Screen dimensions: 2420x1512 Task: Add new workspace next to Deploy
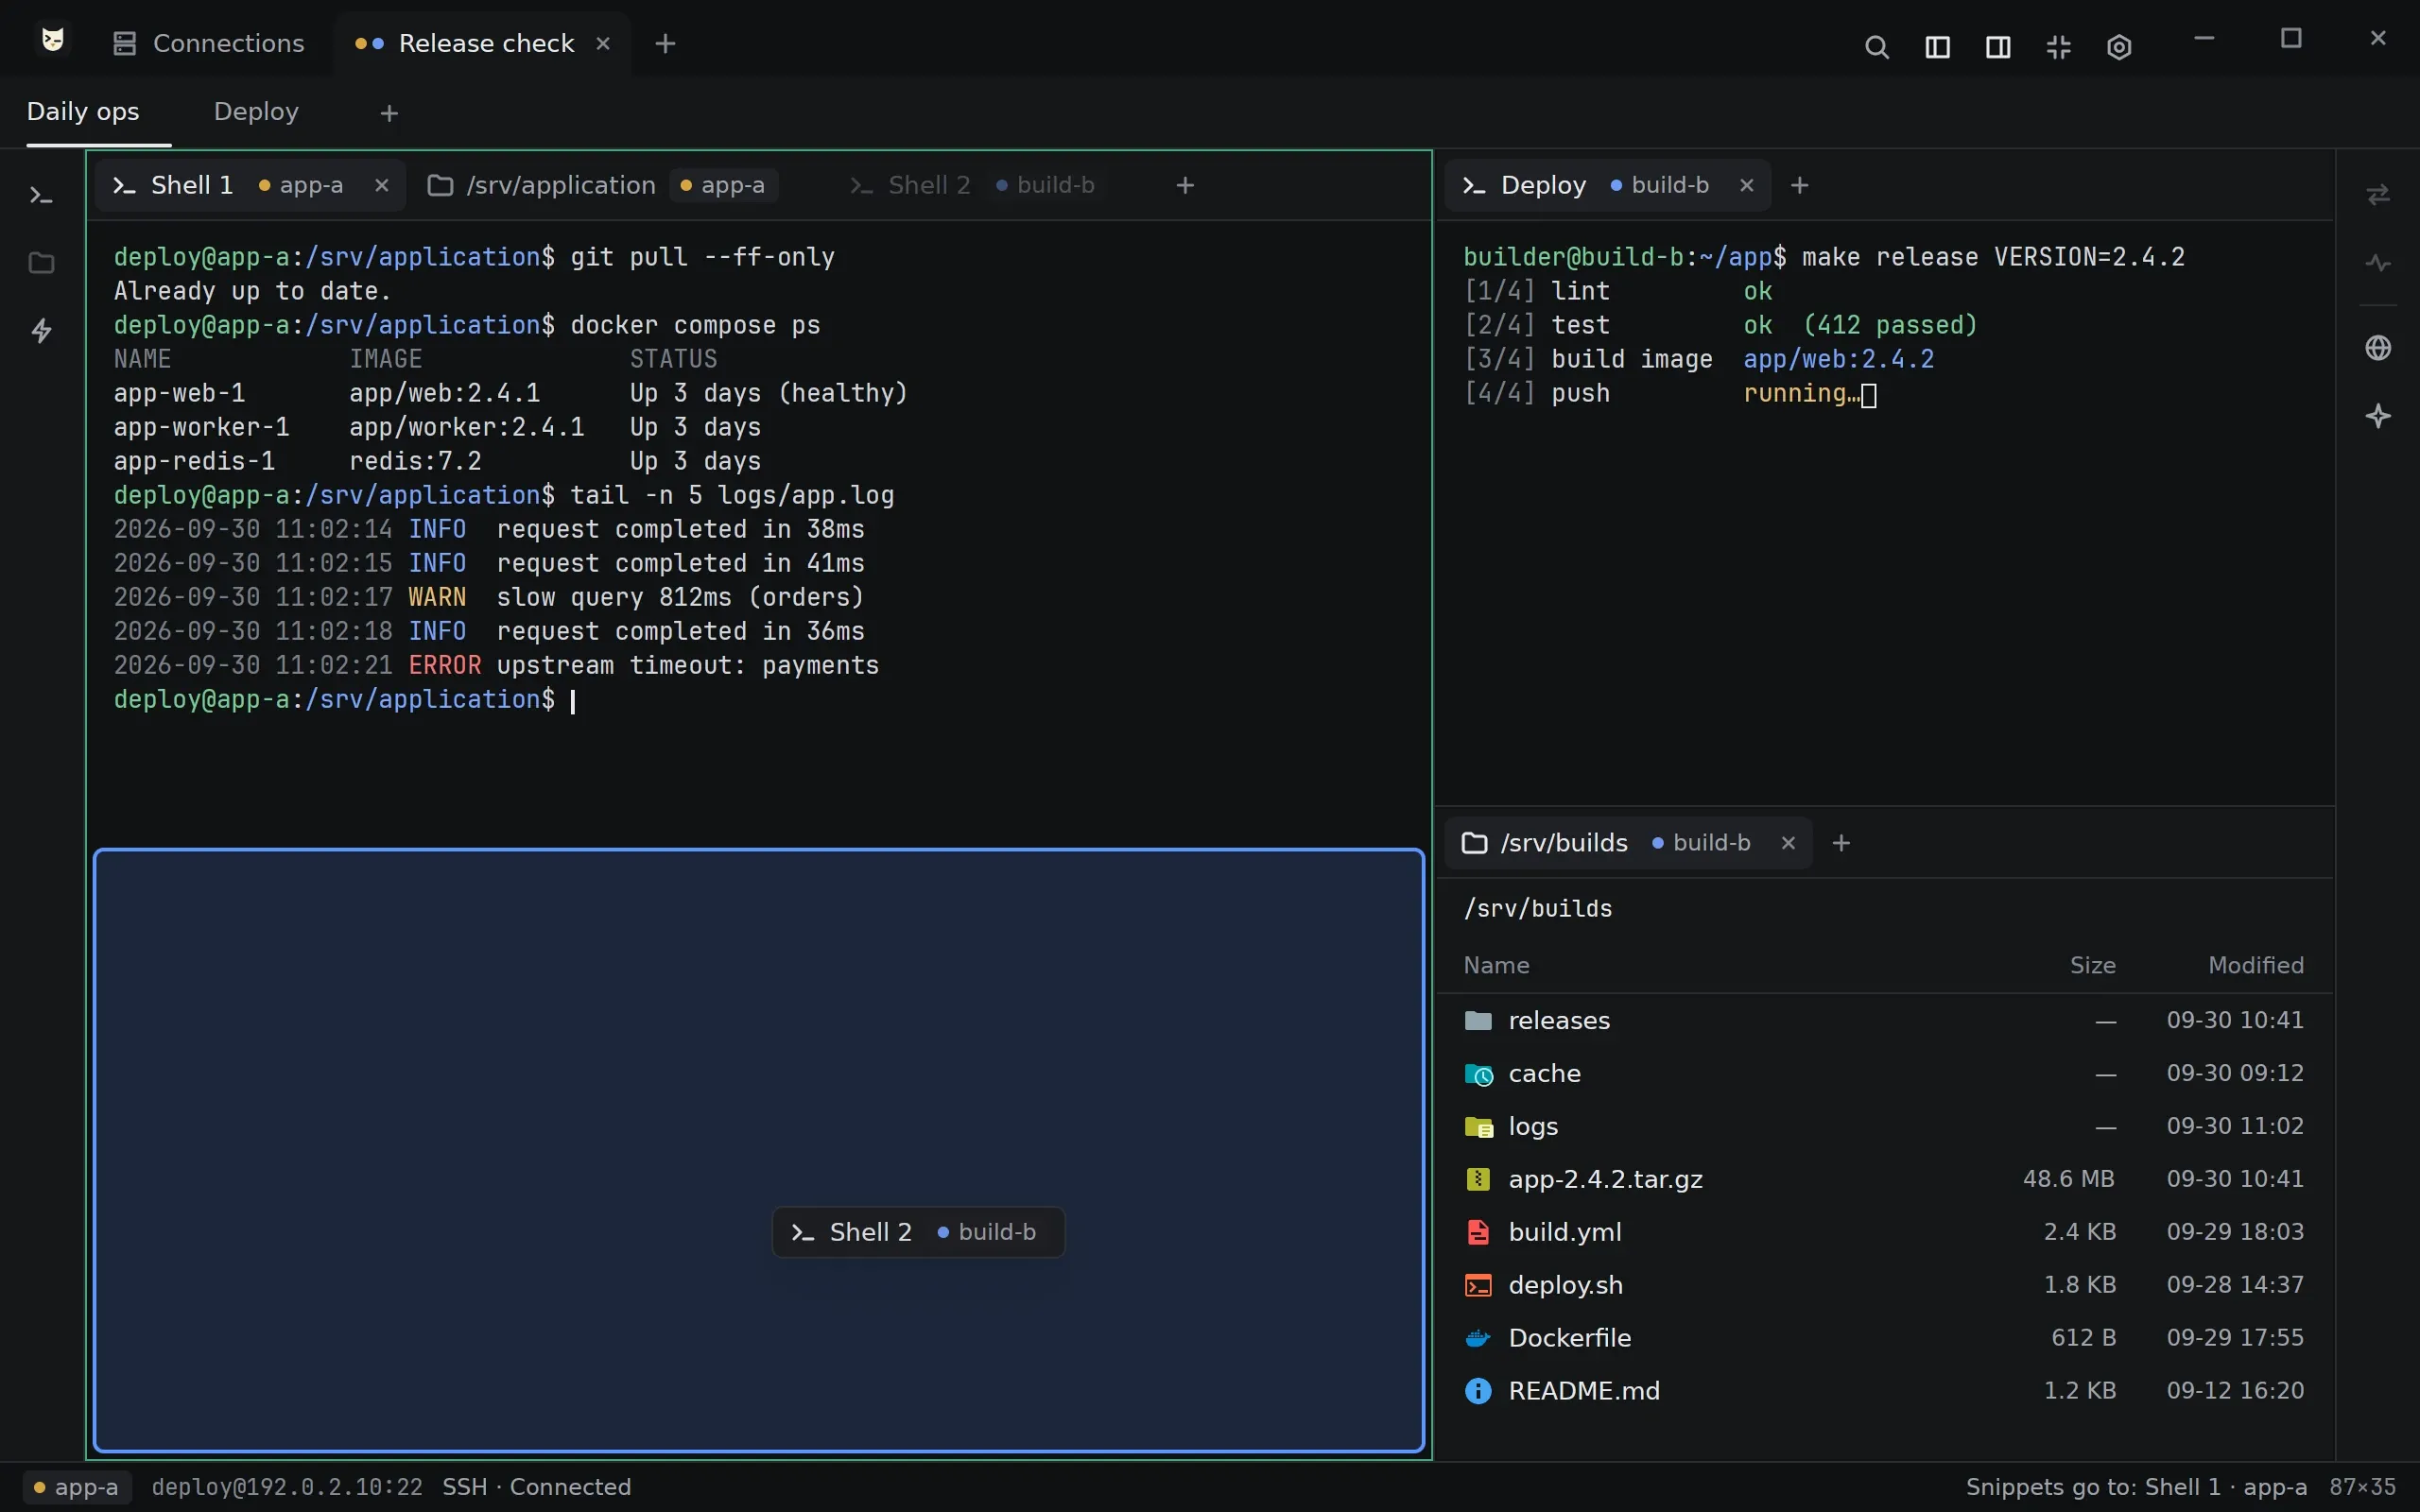point(389,114)
